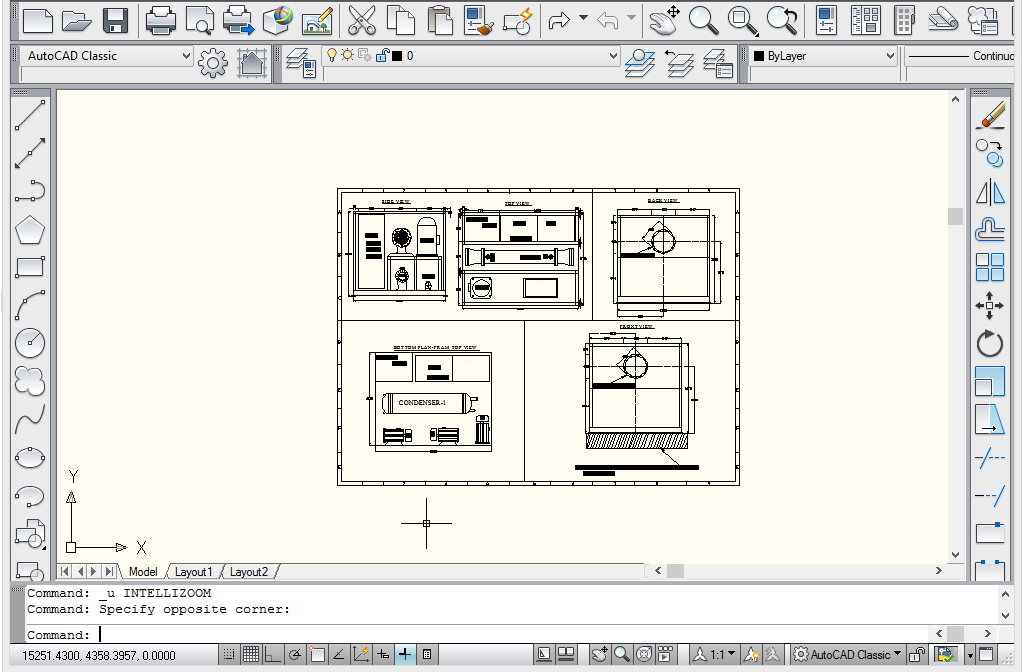Switch to the Layout2 tab
Screen dimensions: 1024x672
(x=248, y=572)
